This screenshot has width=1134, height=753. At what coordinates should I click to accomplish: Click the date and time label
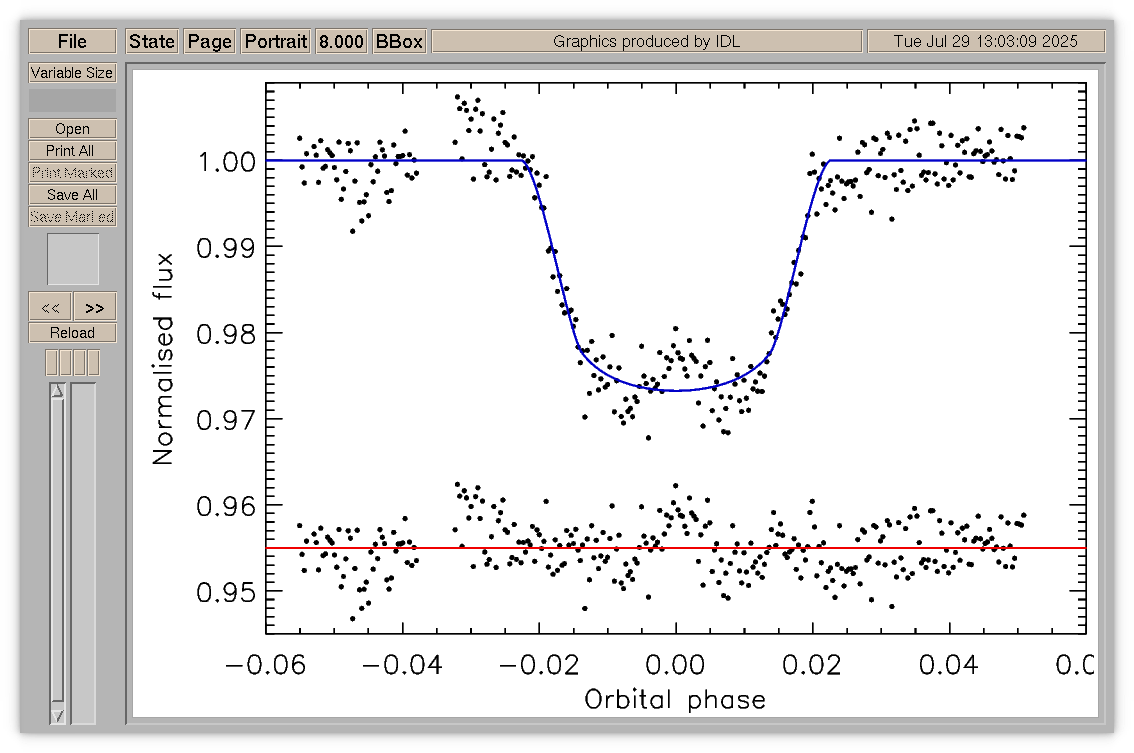986,41
